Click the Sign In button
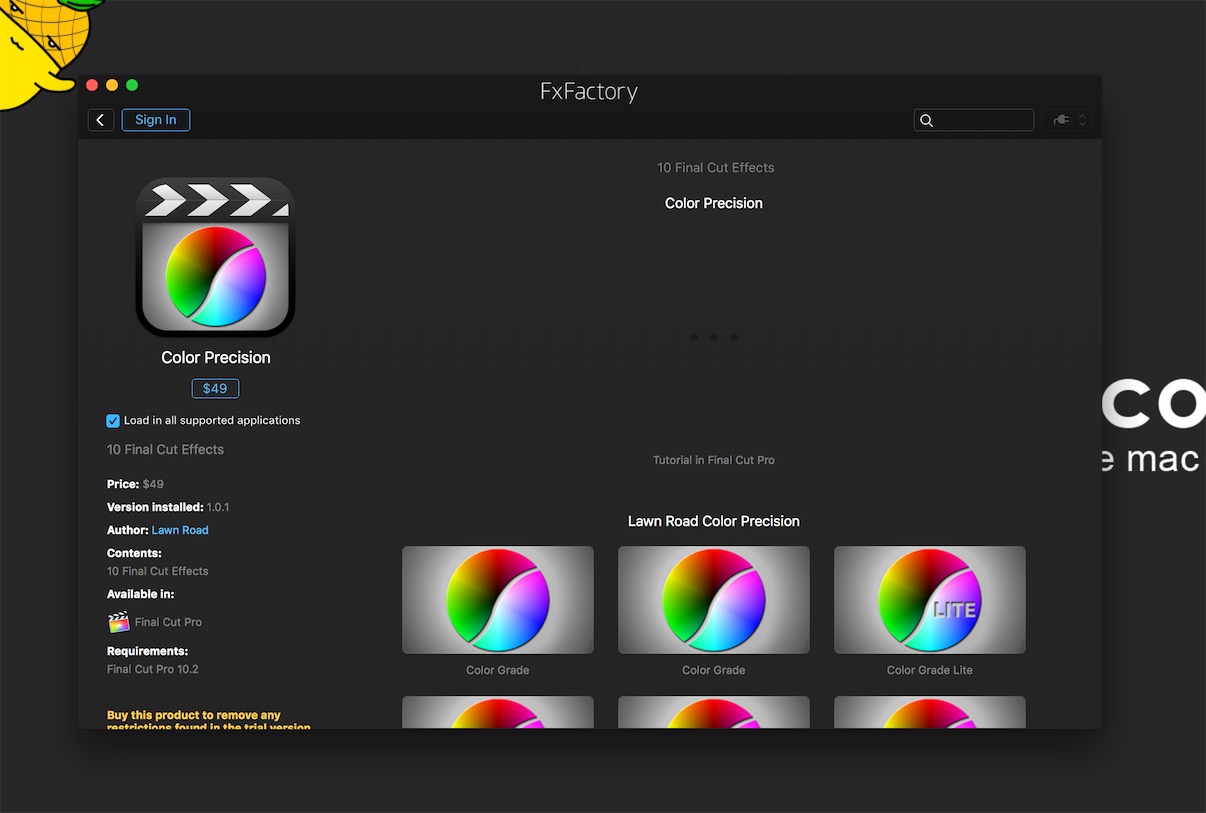The width and height of the screenshot is (1206, 813). point(156,120)
